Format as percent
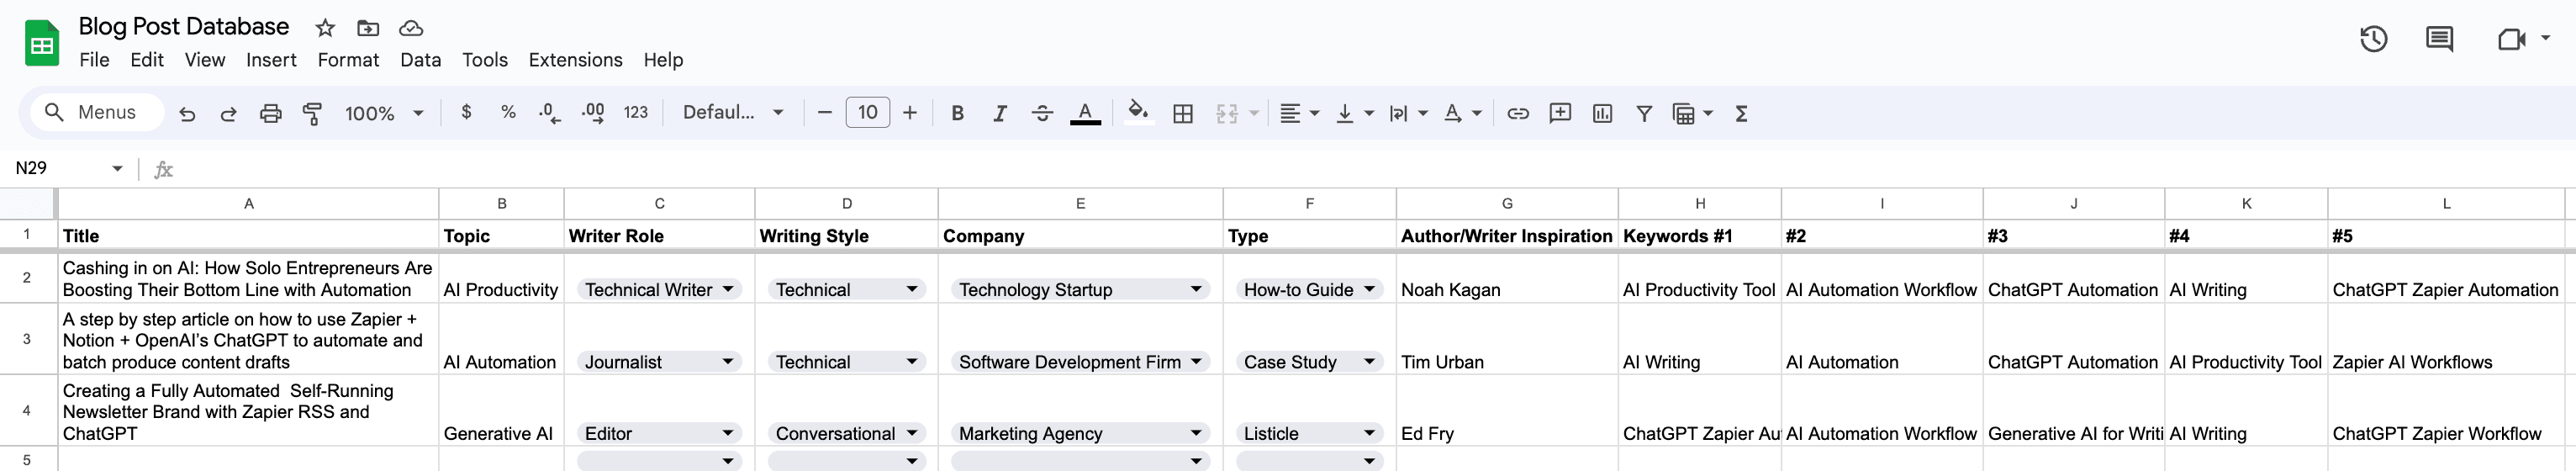This screenshot has height=471, width=2576. (508, 112)
